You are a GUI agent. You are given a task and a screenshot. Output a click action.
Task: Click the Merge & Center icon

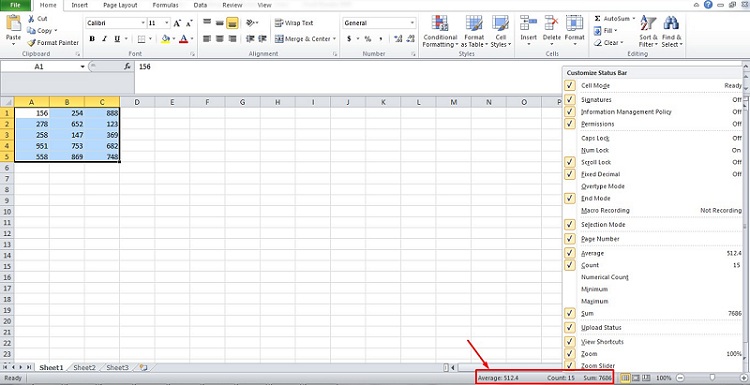point(279,39)
